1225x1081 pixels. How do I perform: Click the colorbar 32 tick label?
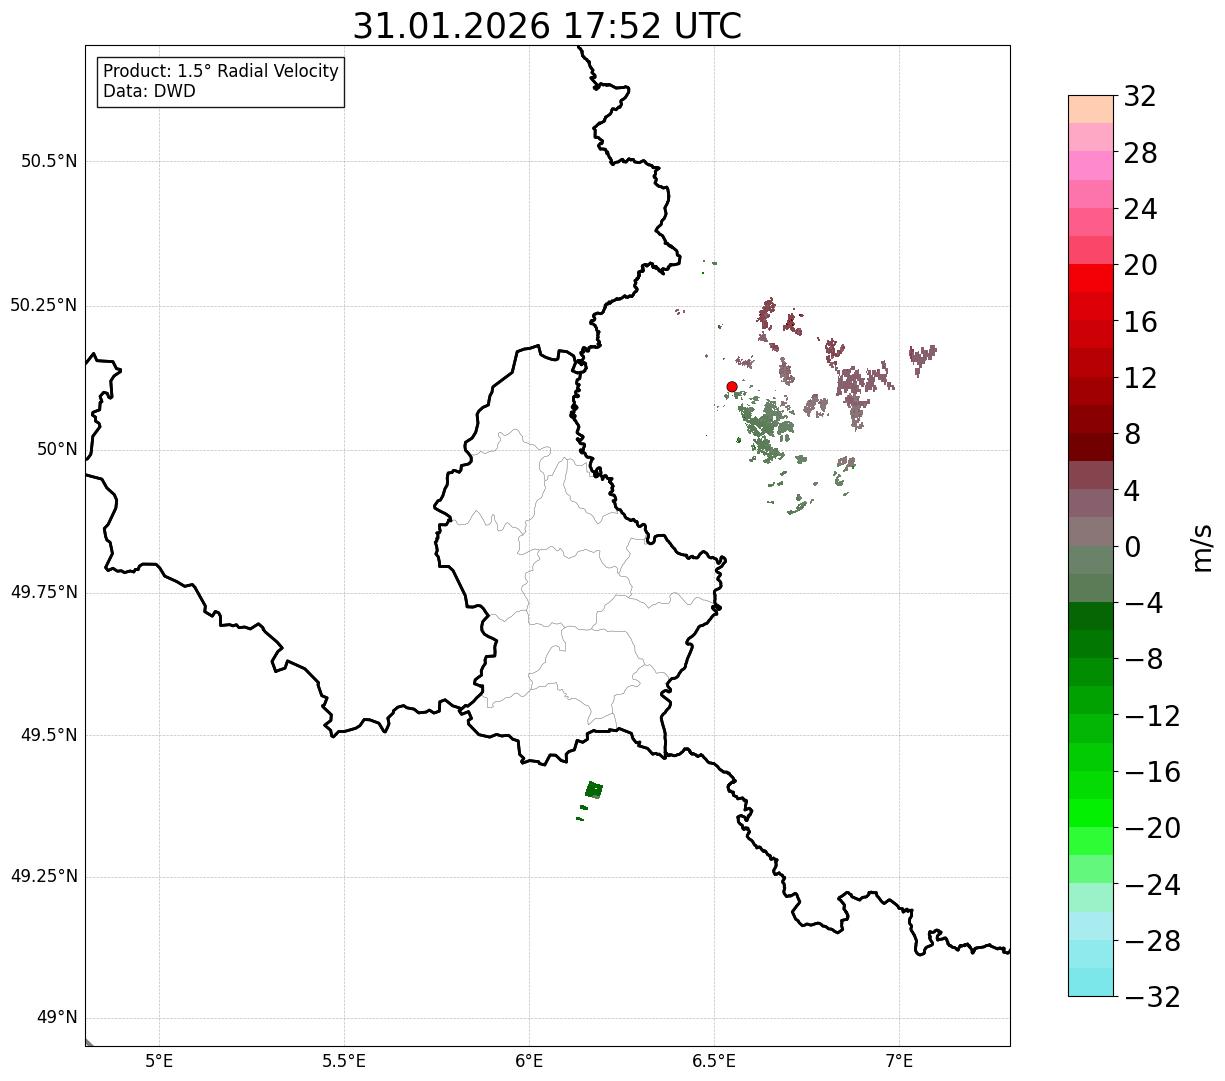(1140, 97)
